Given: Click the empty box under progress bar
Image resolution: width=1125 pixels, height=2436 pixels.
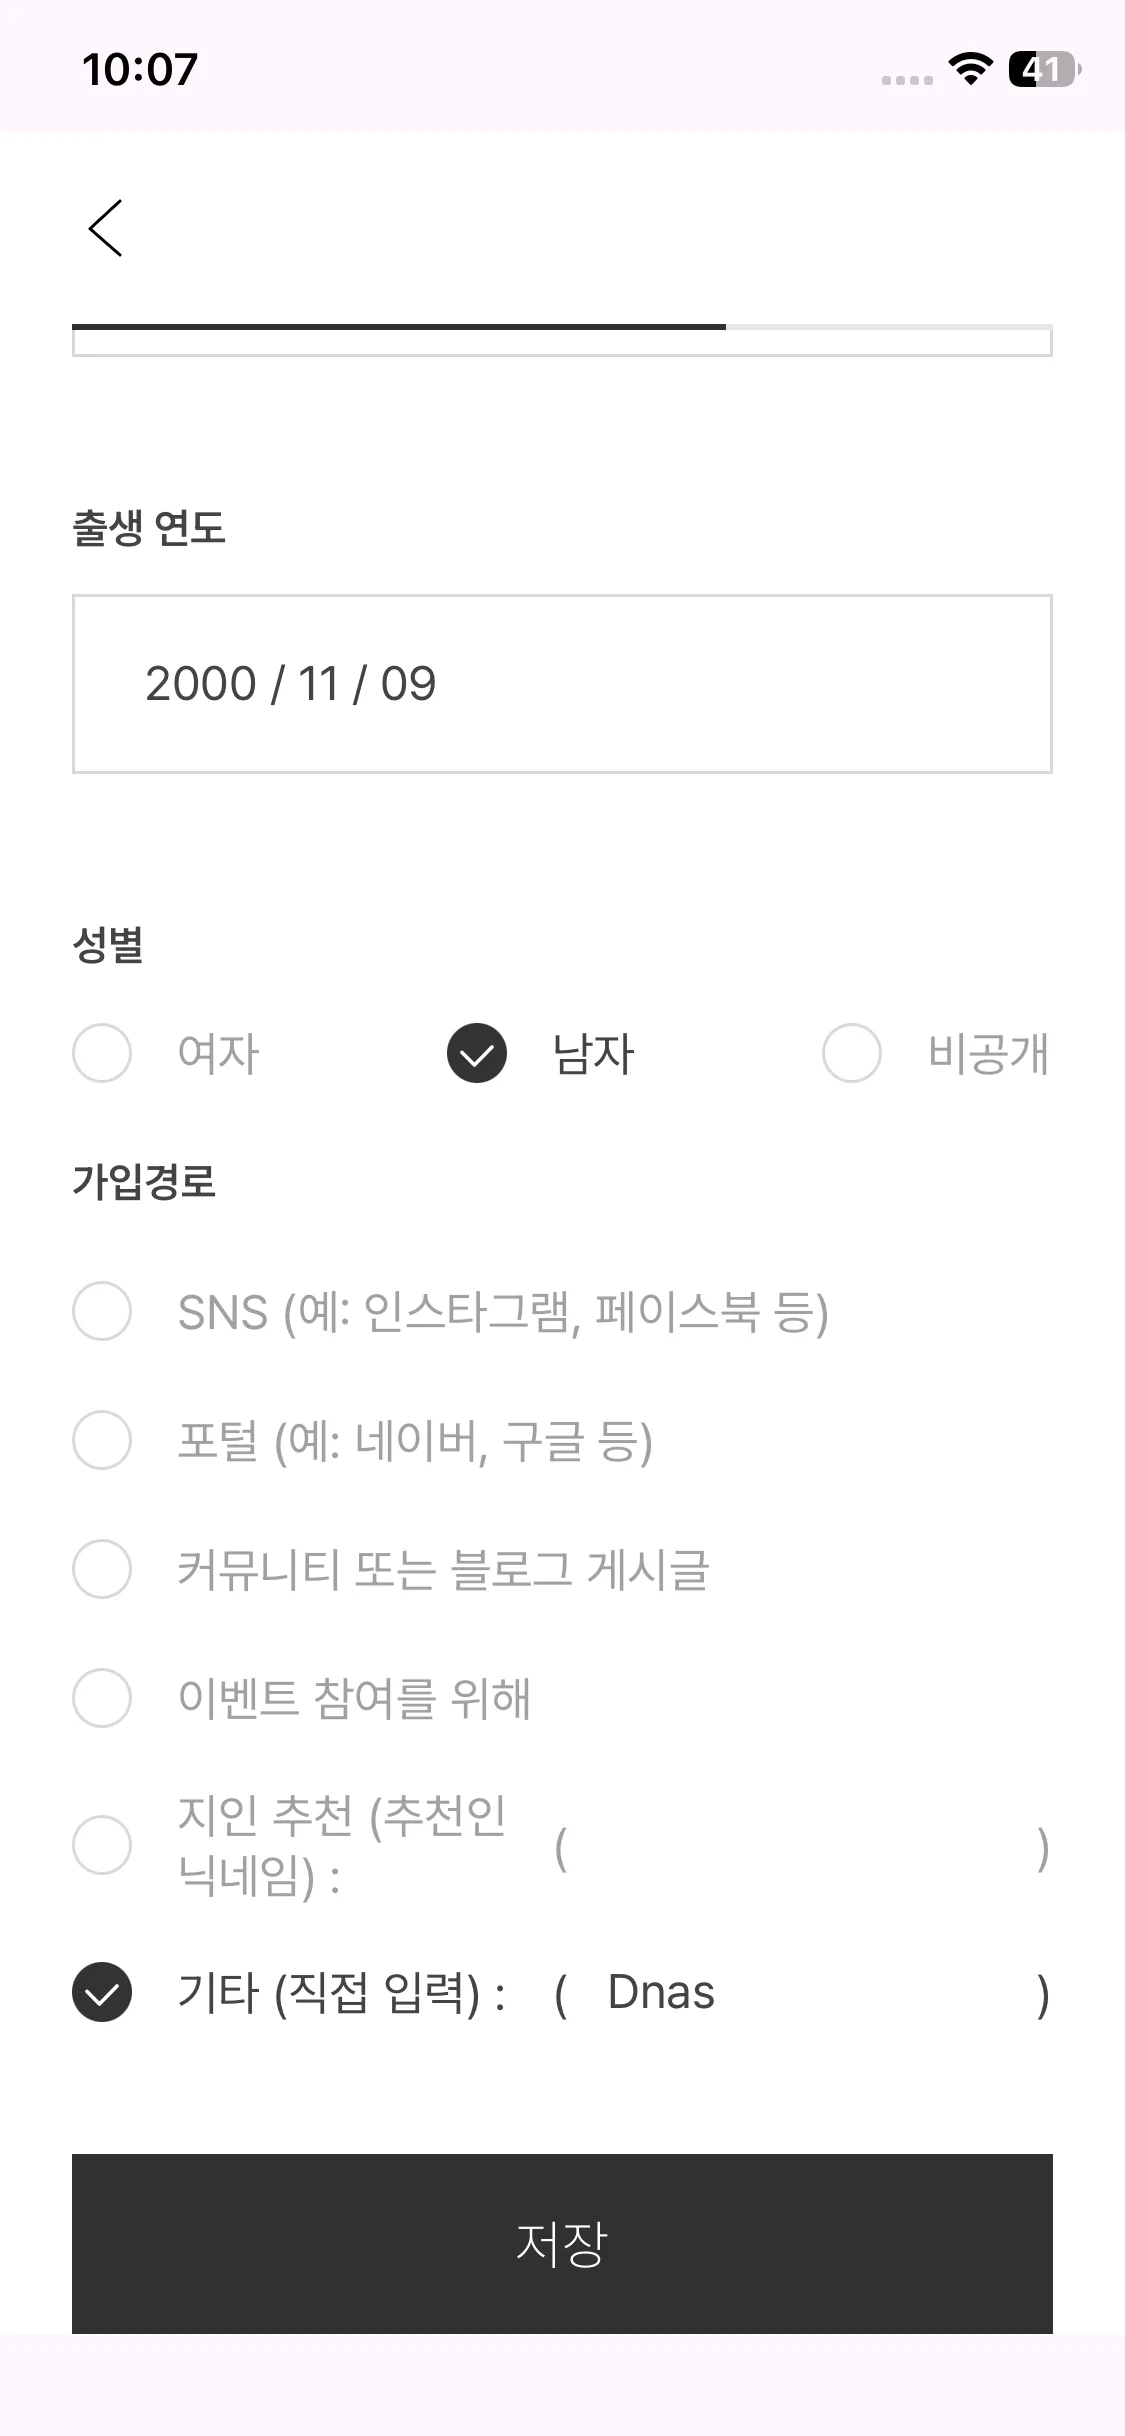Looking at the screenshot, I should click(x=562, y=343).
